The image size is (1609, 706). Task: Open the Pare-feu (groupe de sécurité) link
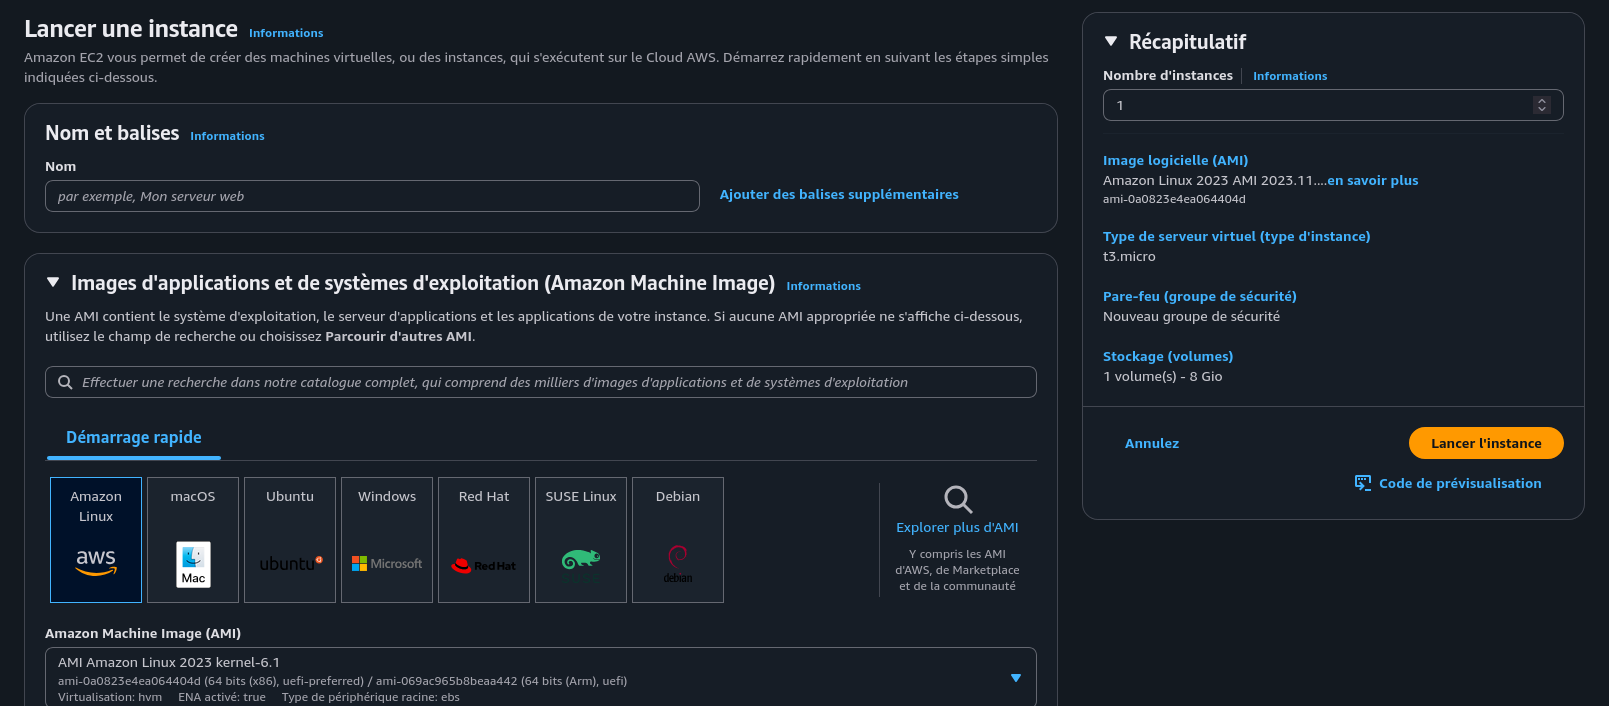click(1199, 296)
